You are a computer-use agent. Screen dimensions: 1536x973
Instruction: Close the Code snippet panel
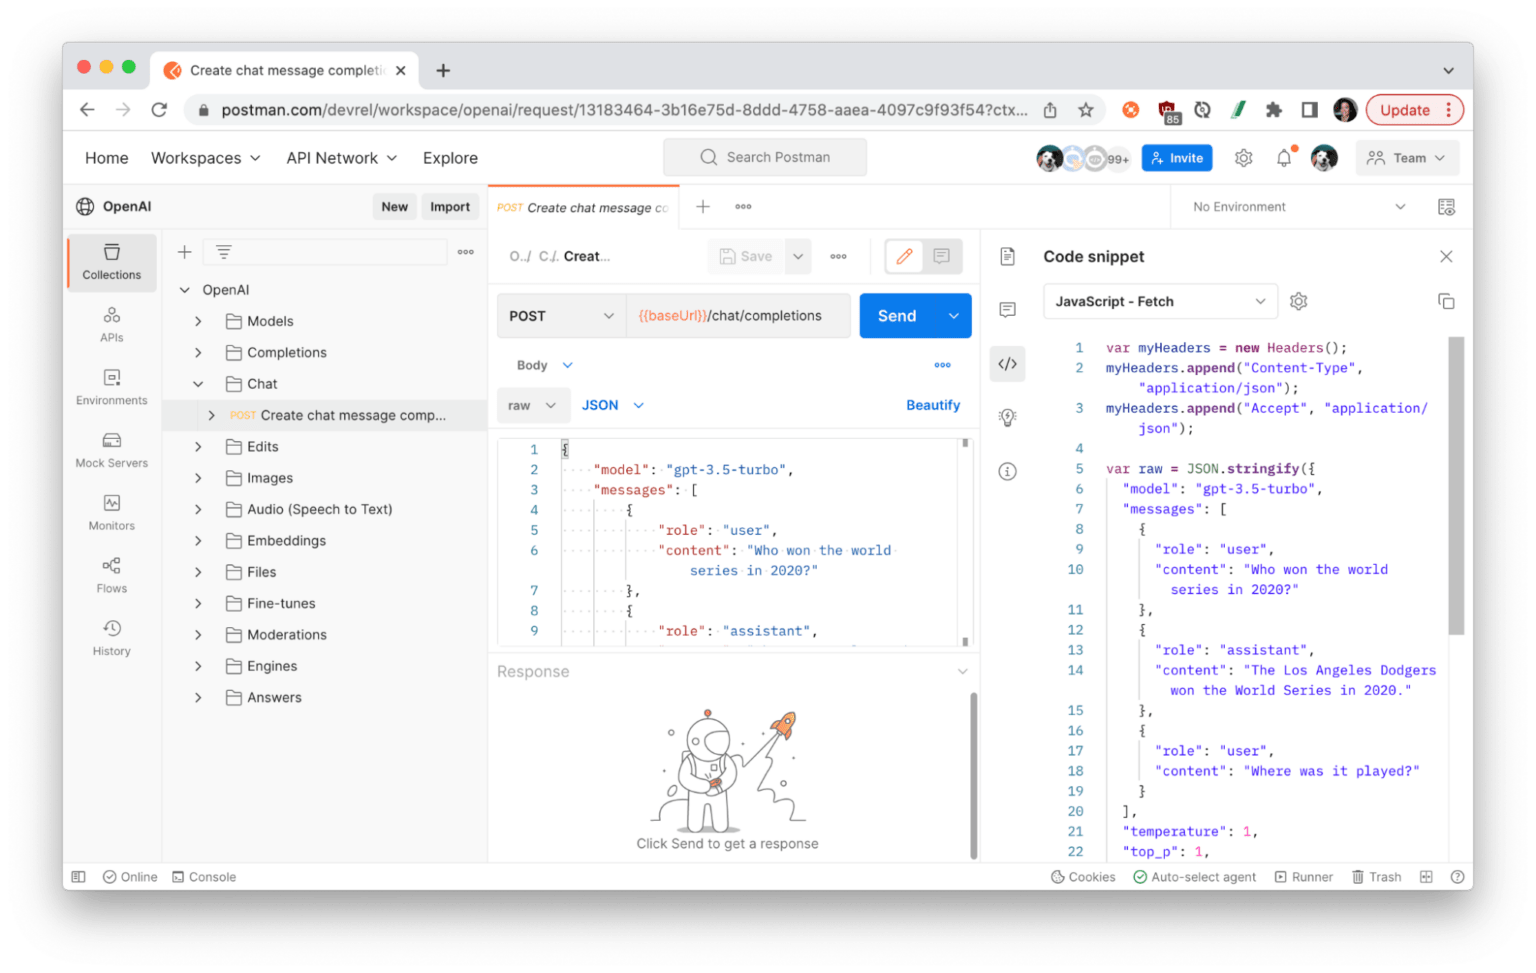[x=1446, y=256]
